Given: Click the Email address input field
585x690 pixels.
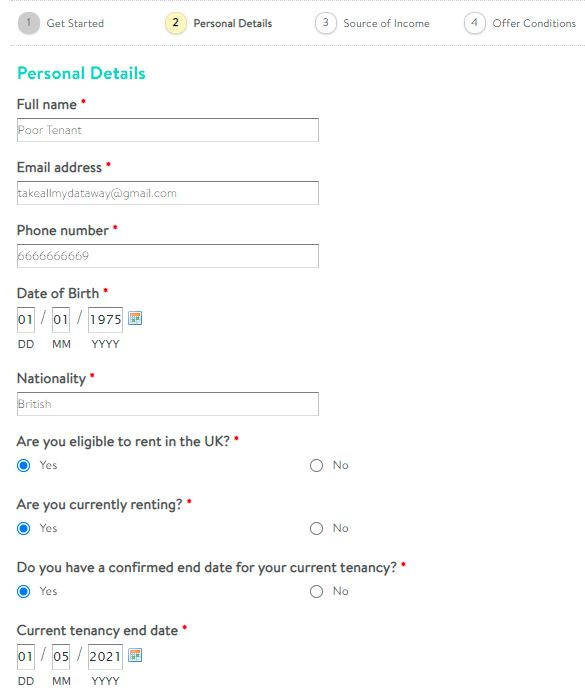Looking at the screenshot, I should point(168,193).
